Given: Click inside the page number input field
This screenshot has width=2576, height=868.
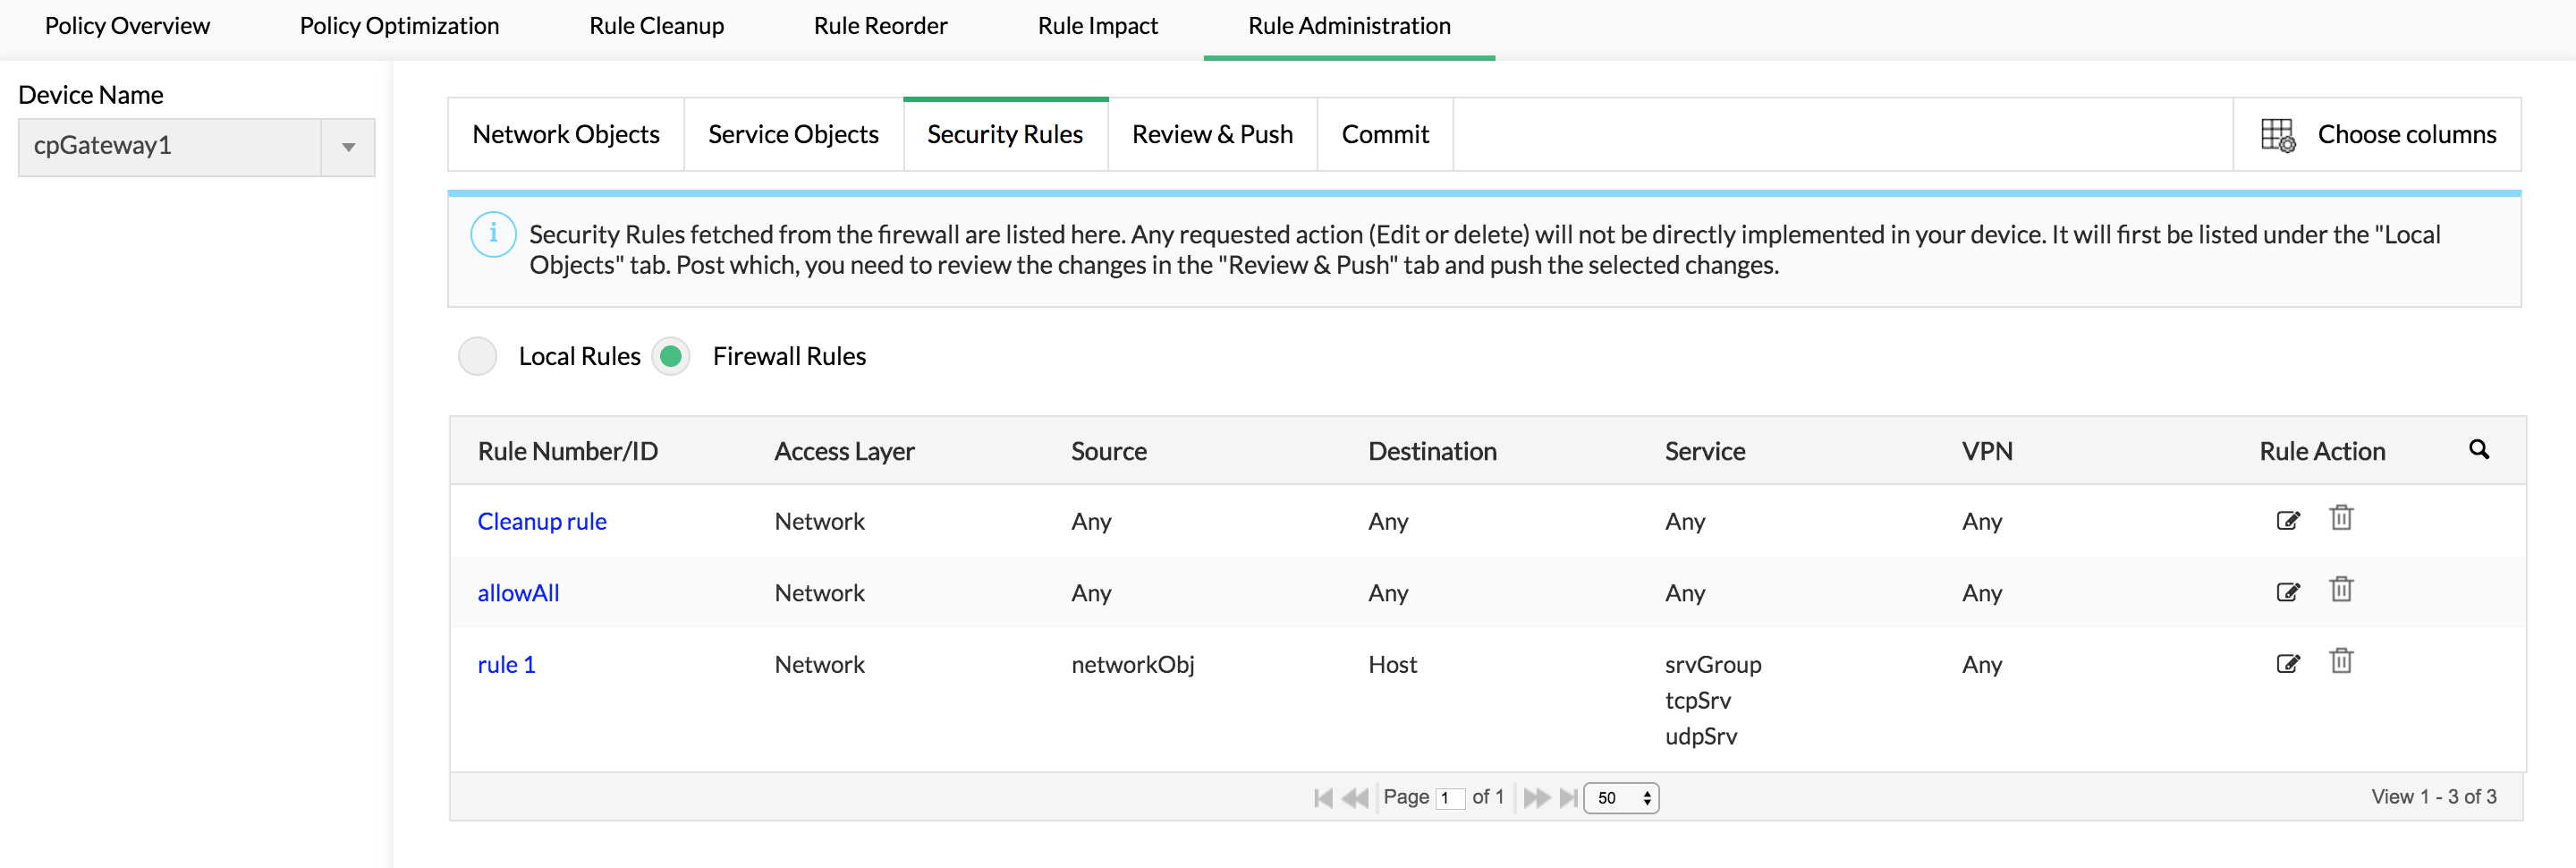Looking at the screenshot, I should coord(1452,797).
